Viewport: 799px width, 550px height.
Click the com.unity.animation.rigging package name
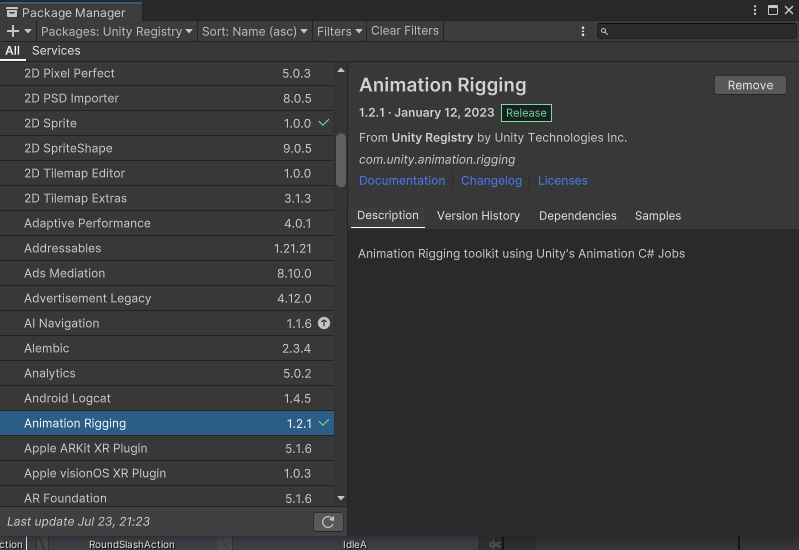pyautogui.click(x=437, y=160)
